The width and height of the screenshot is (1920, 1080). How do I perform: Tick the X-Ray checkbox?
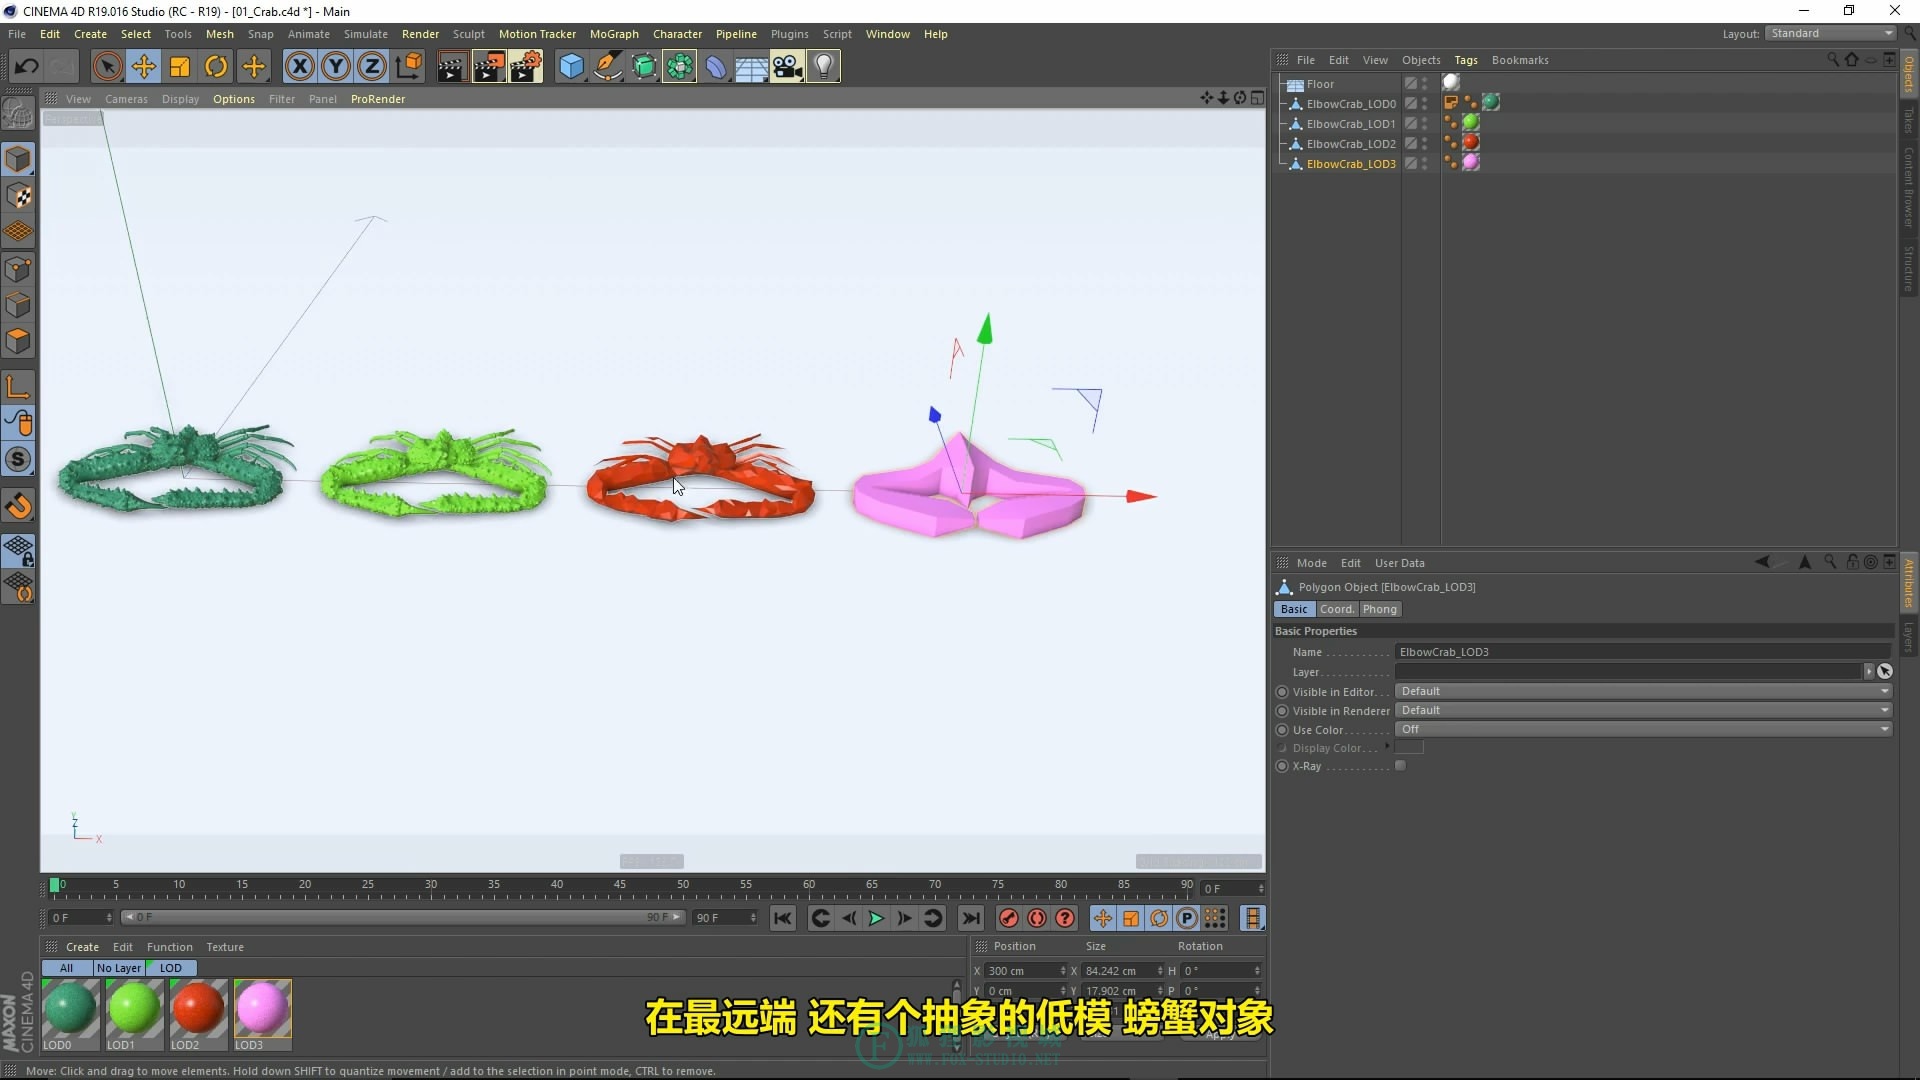pyautogui.click(x=1400, y=766)
